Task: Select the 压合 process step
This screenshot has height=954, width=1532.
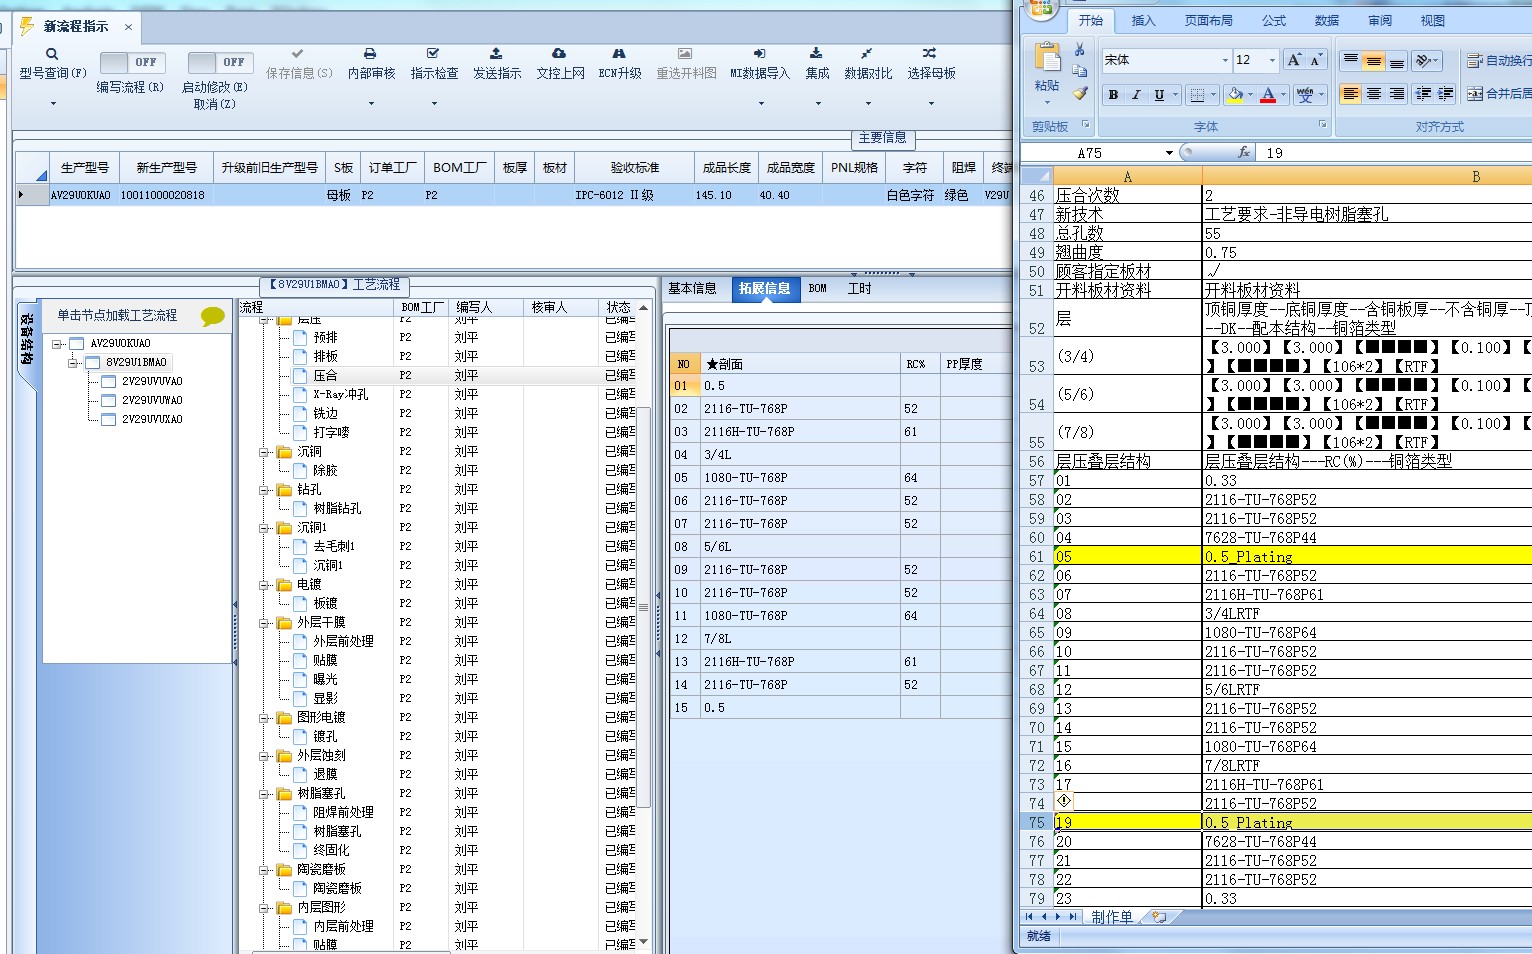Action: [325, 376]
